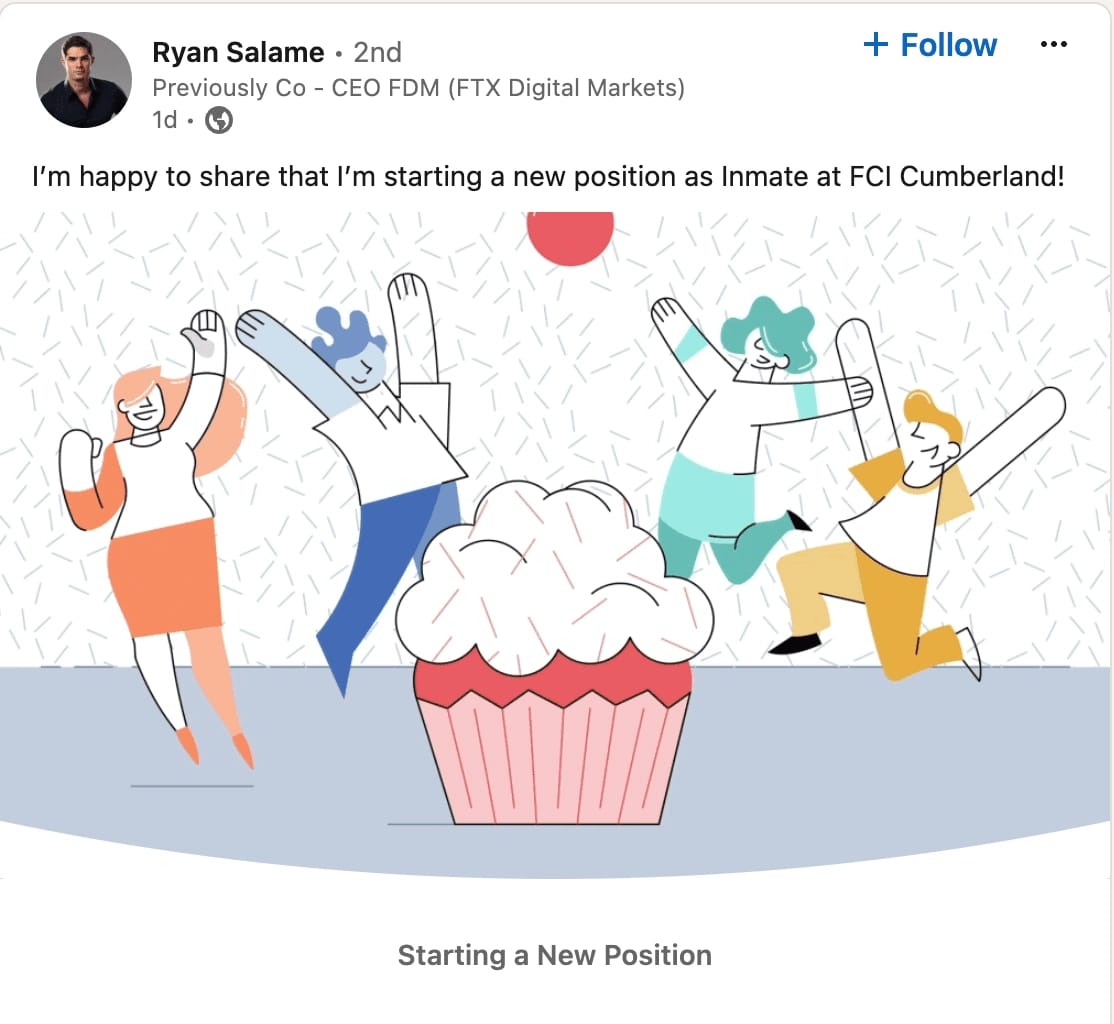Click the globe public-visibility icon
The image size is (1114, 1024).
[219, 120]
